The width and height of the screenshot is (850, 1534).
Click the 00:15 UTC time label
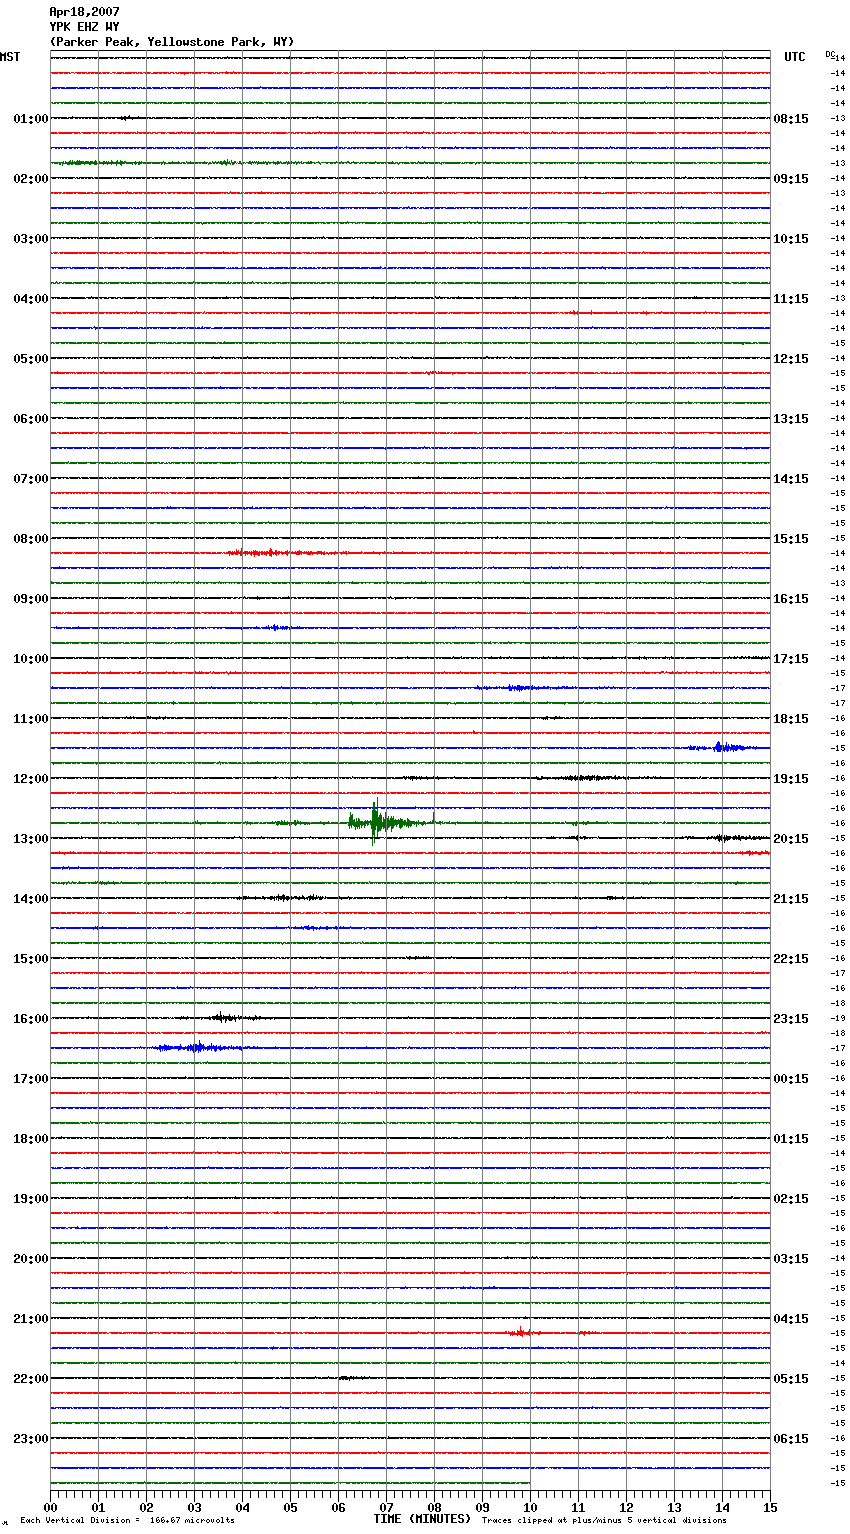[791, 1079]
